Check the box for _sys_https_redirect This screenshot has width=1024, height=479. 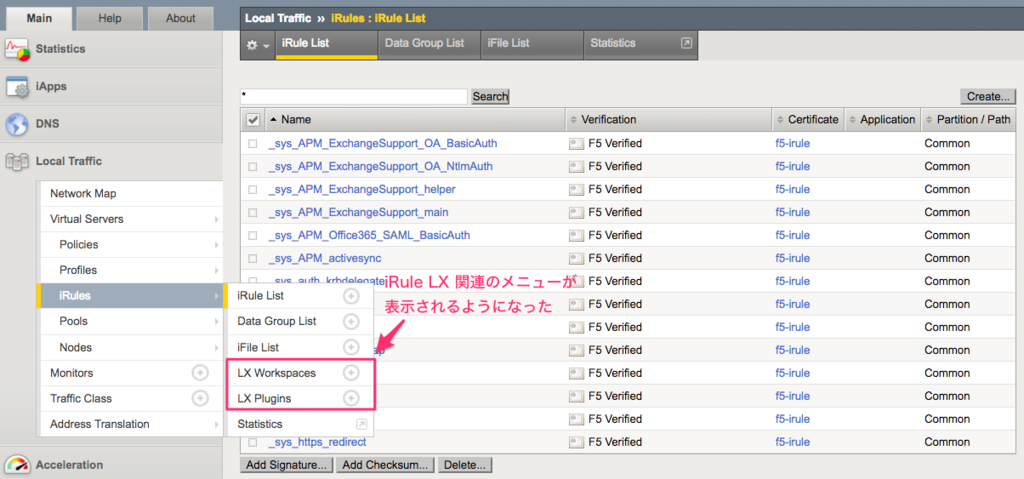(252, 442)
